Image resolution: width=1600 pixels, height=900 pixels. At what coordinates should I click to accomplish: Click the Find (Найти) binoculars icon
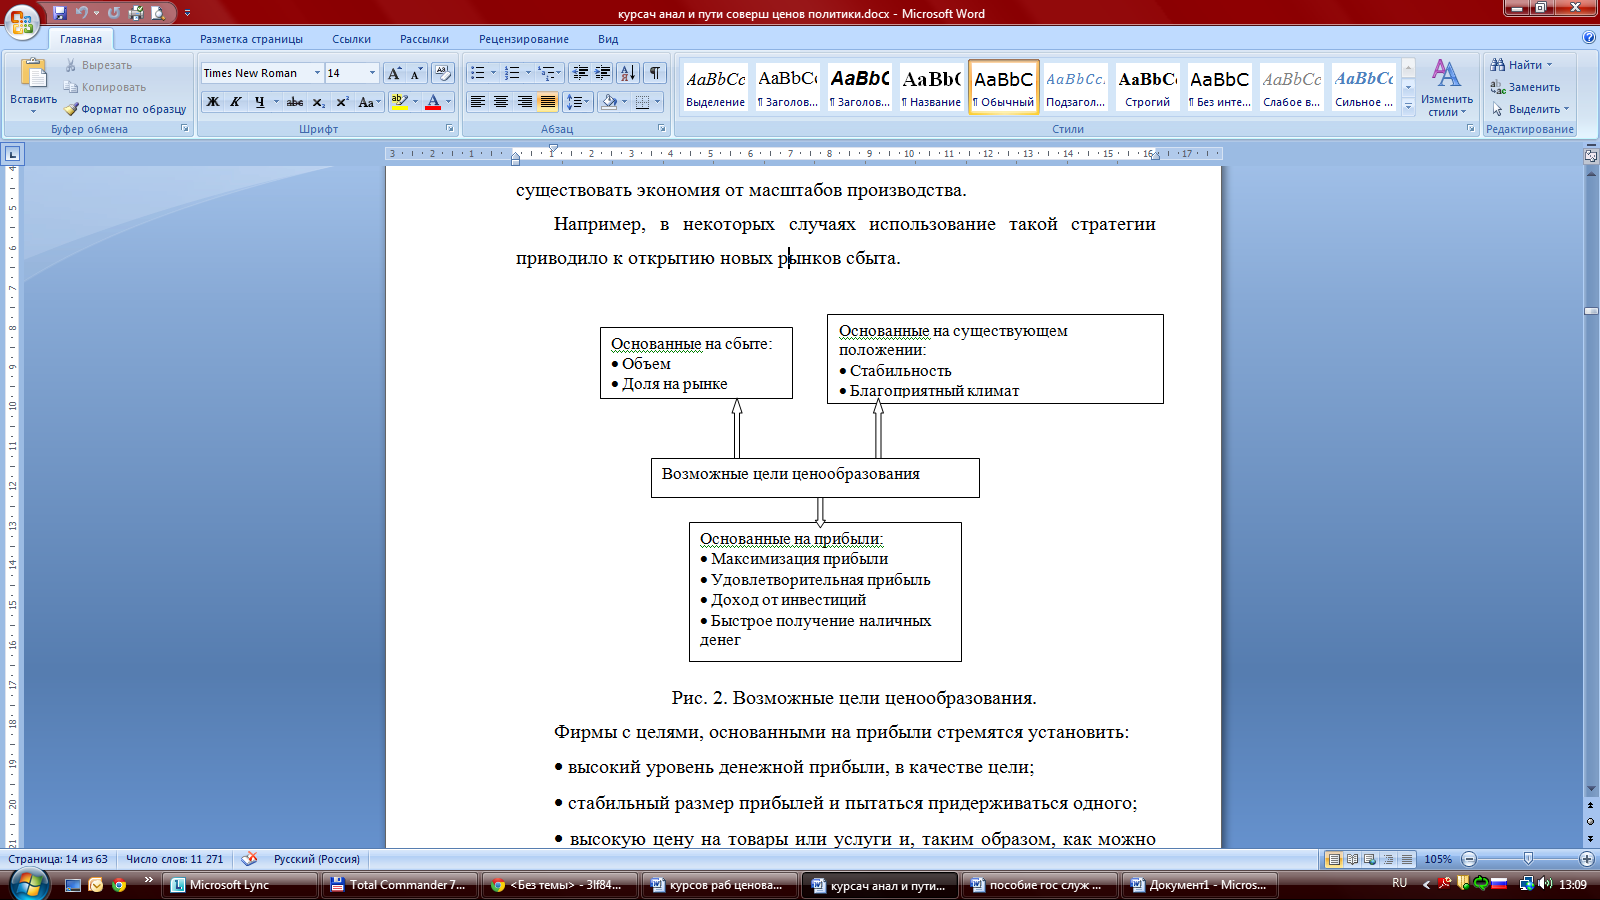pos(1498,65)
